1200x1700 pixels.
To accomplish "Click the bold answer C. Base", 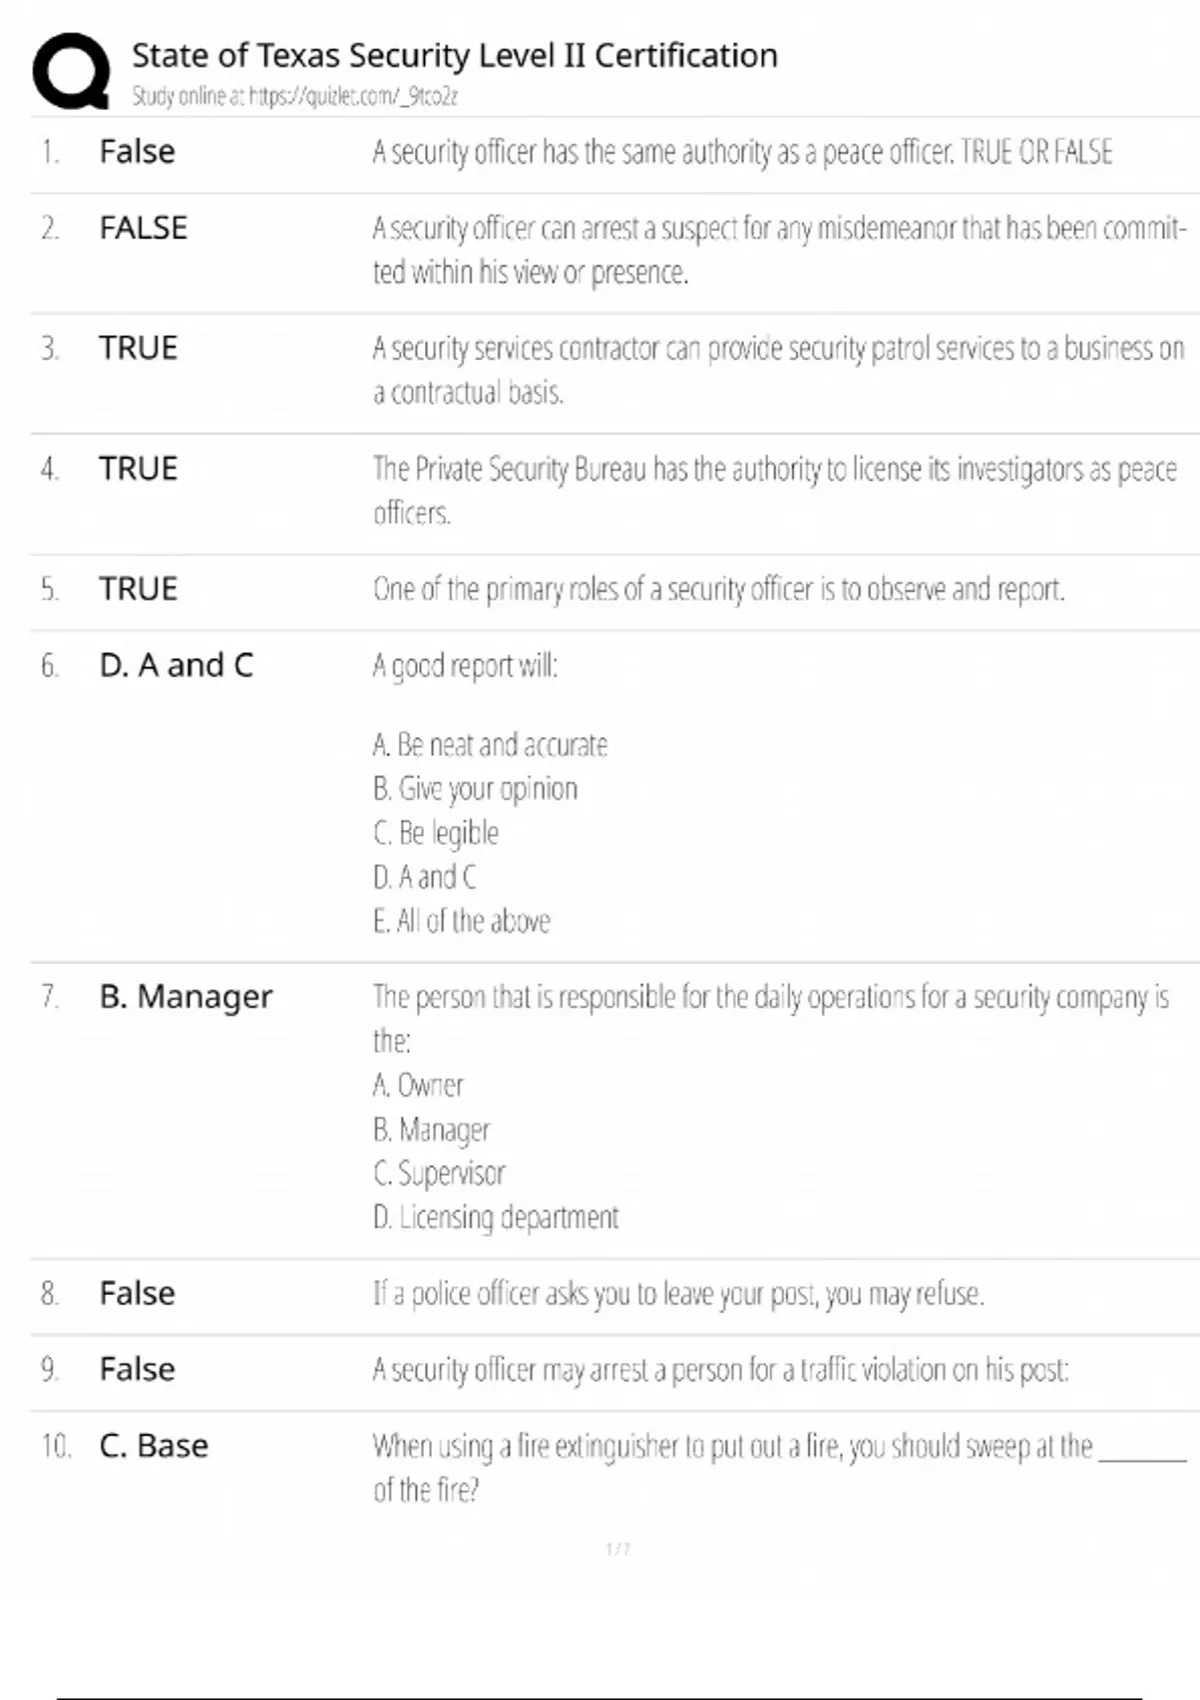I will tap(154, 1446).
